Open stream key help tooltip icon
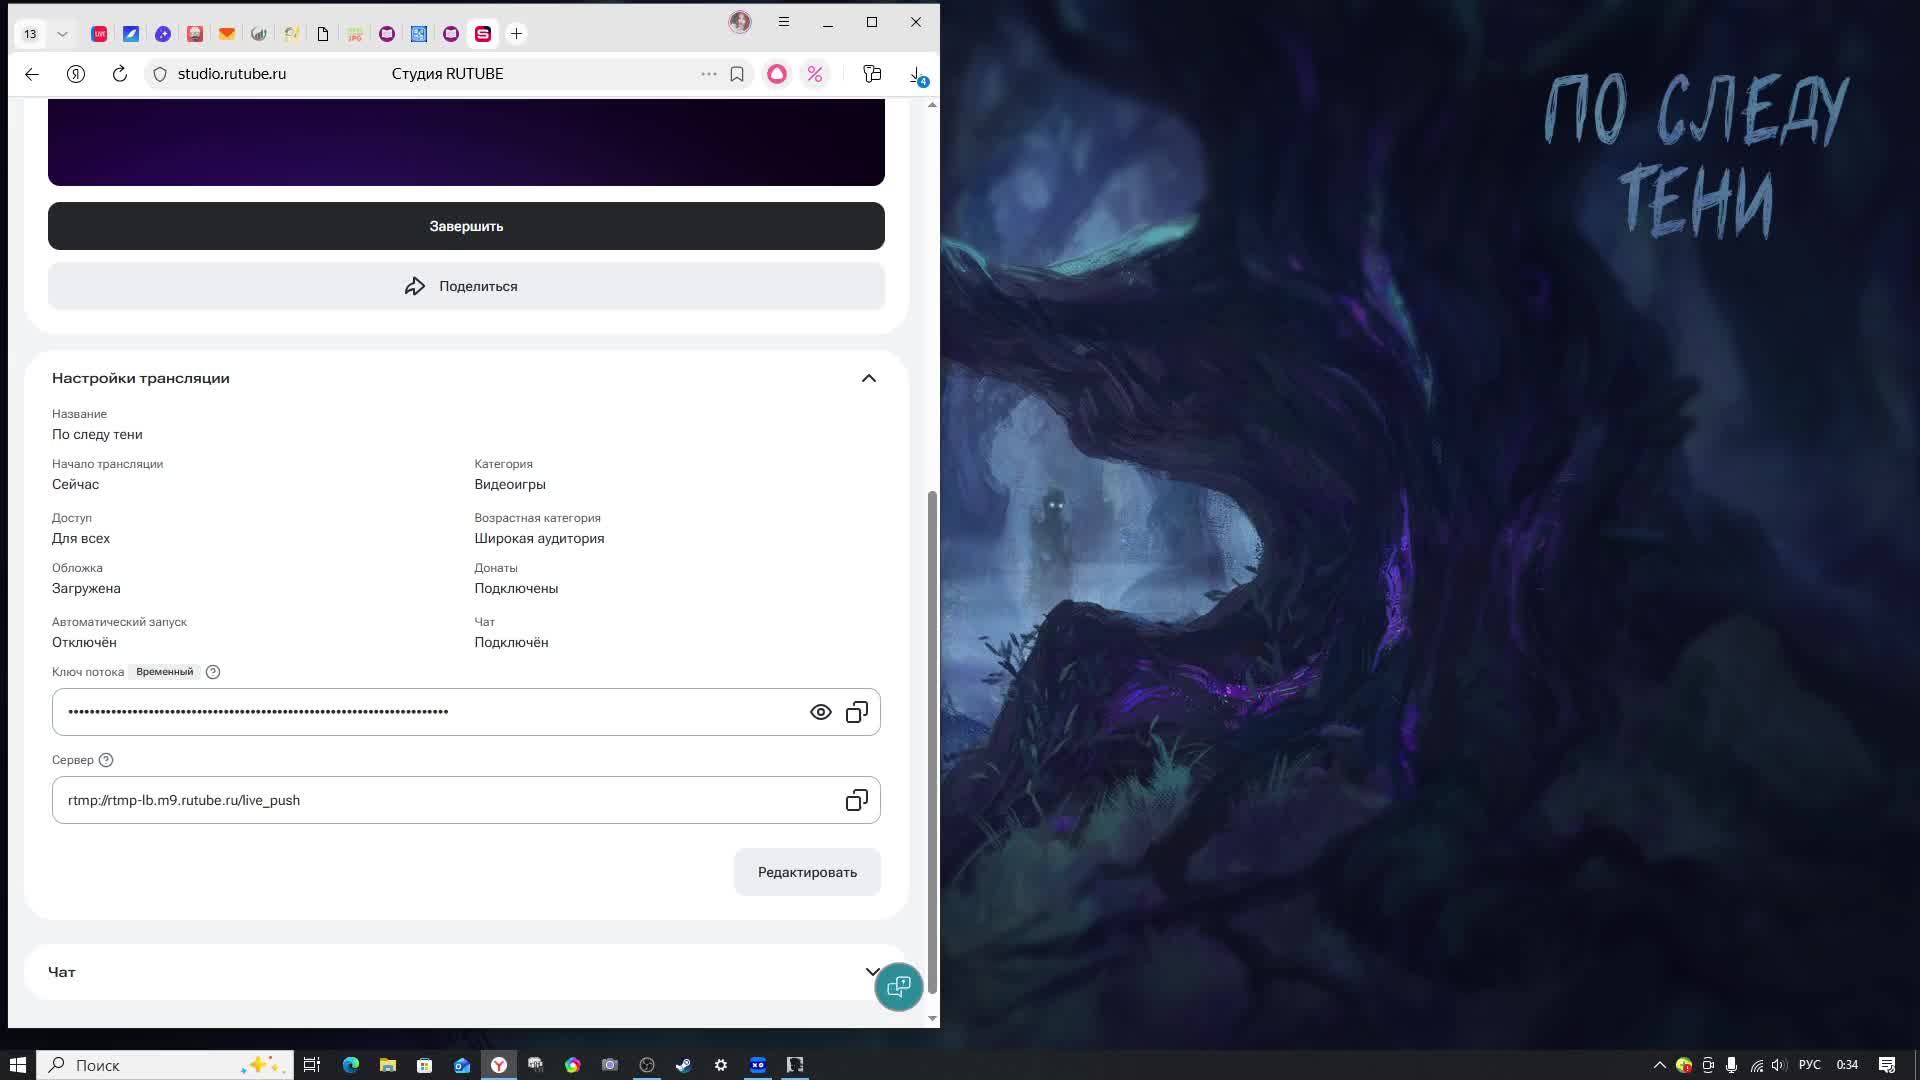The width and height of the screenshot is (1920, 1080). [213, 672]
